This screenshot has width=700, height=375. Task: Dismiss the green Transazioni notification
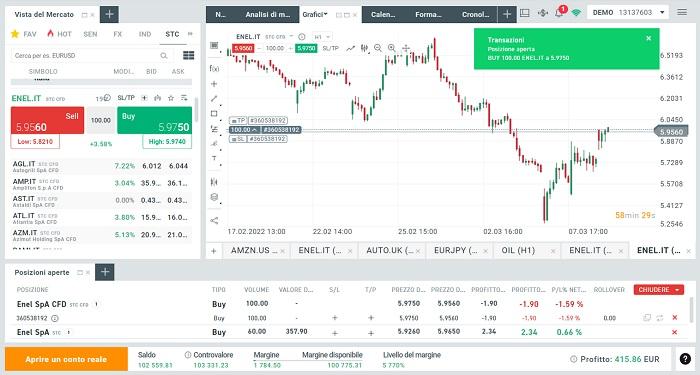point(649,38)
